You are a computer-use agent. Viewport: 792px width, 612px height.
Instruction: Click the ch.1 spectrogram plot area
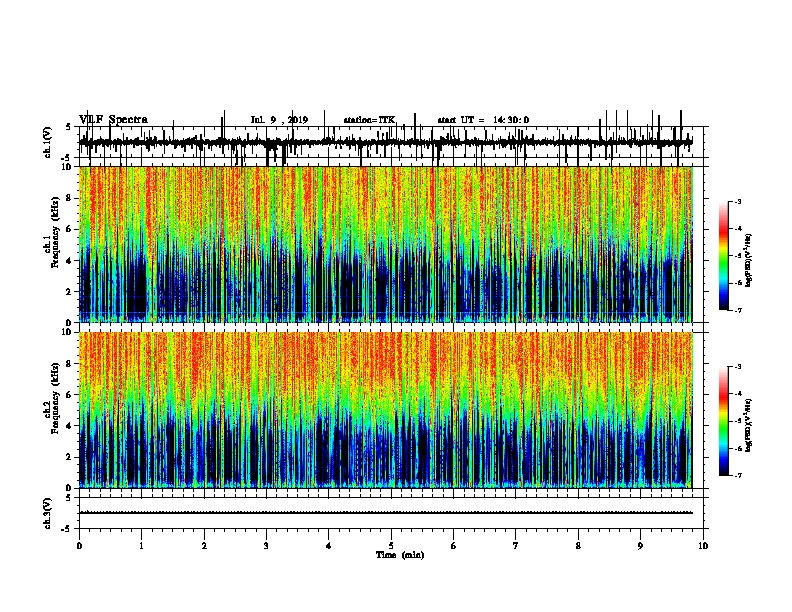click(386, 244)
